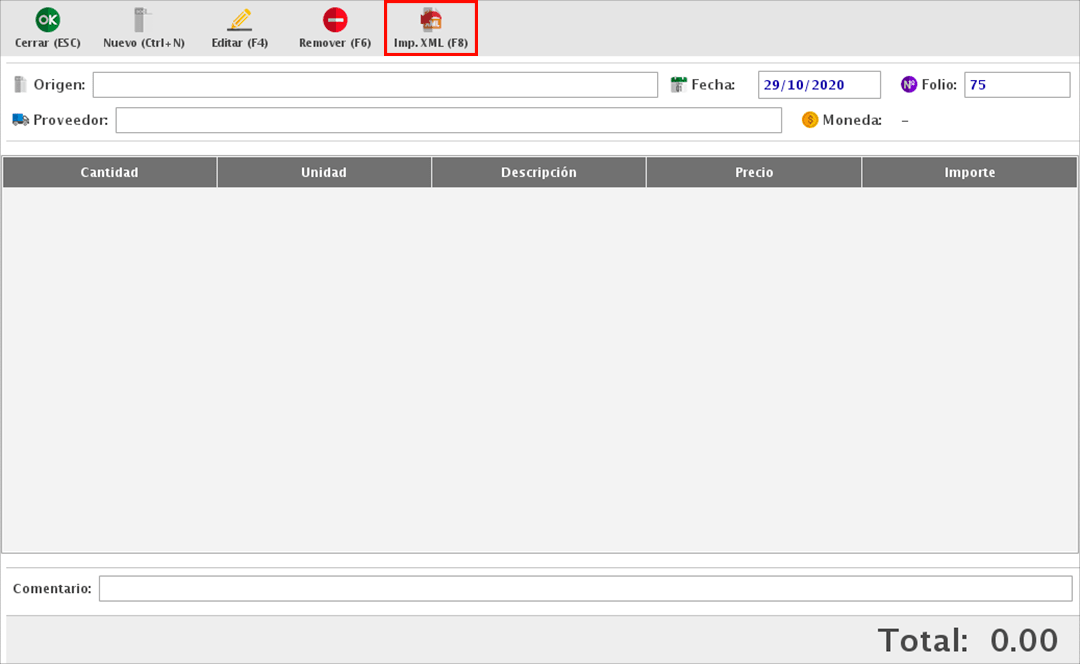Click the truck icon beside Proveedor

click(21, 120)
